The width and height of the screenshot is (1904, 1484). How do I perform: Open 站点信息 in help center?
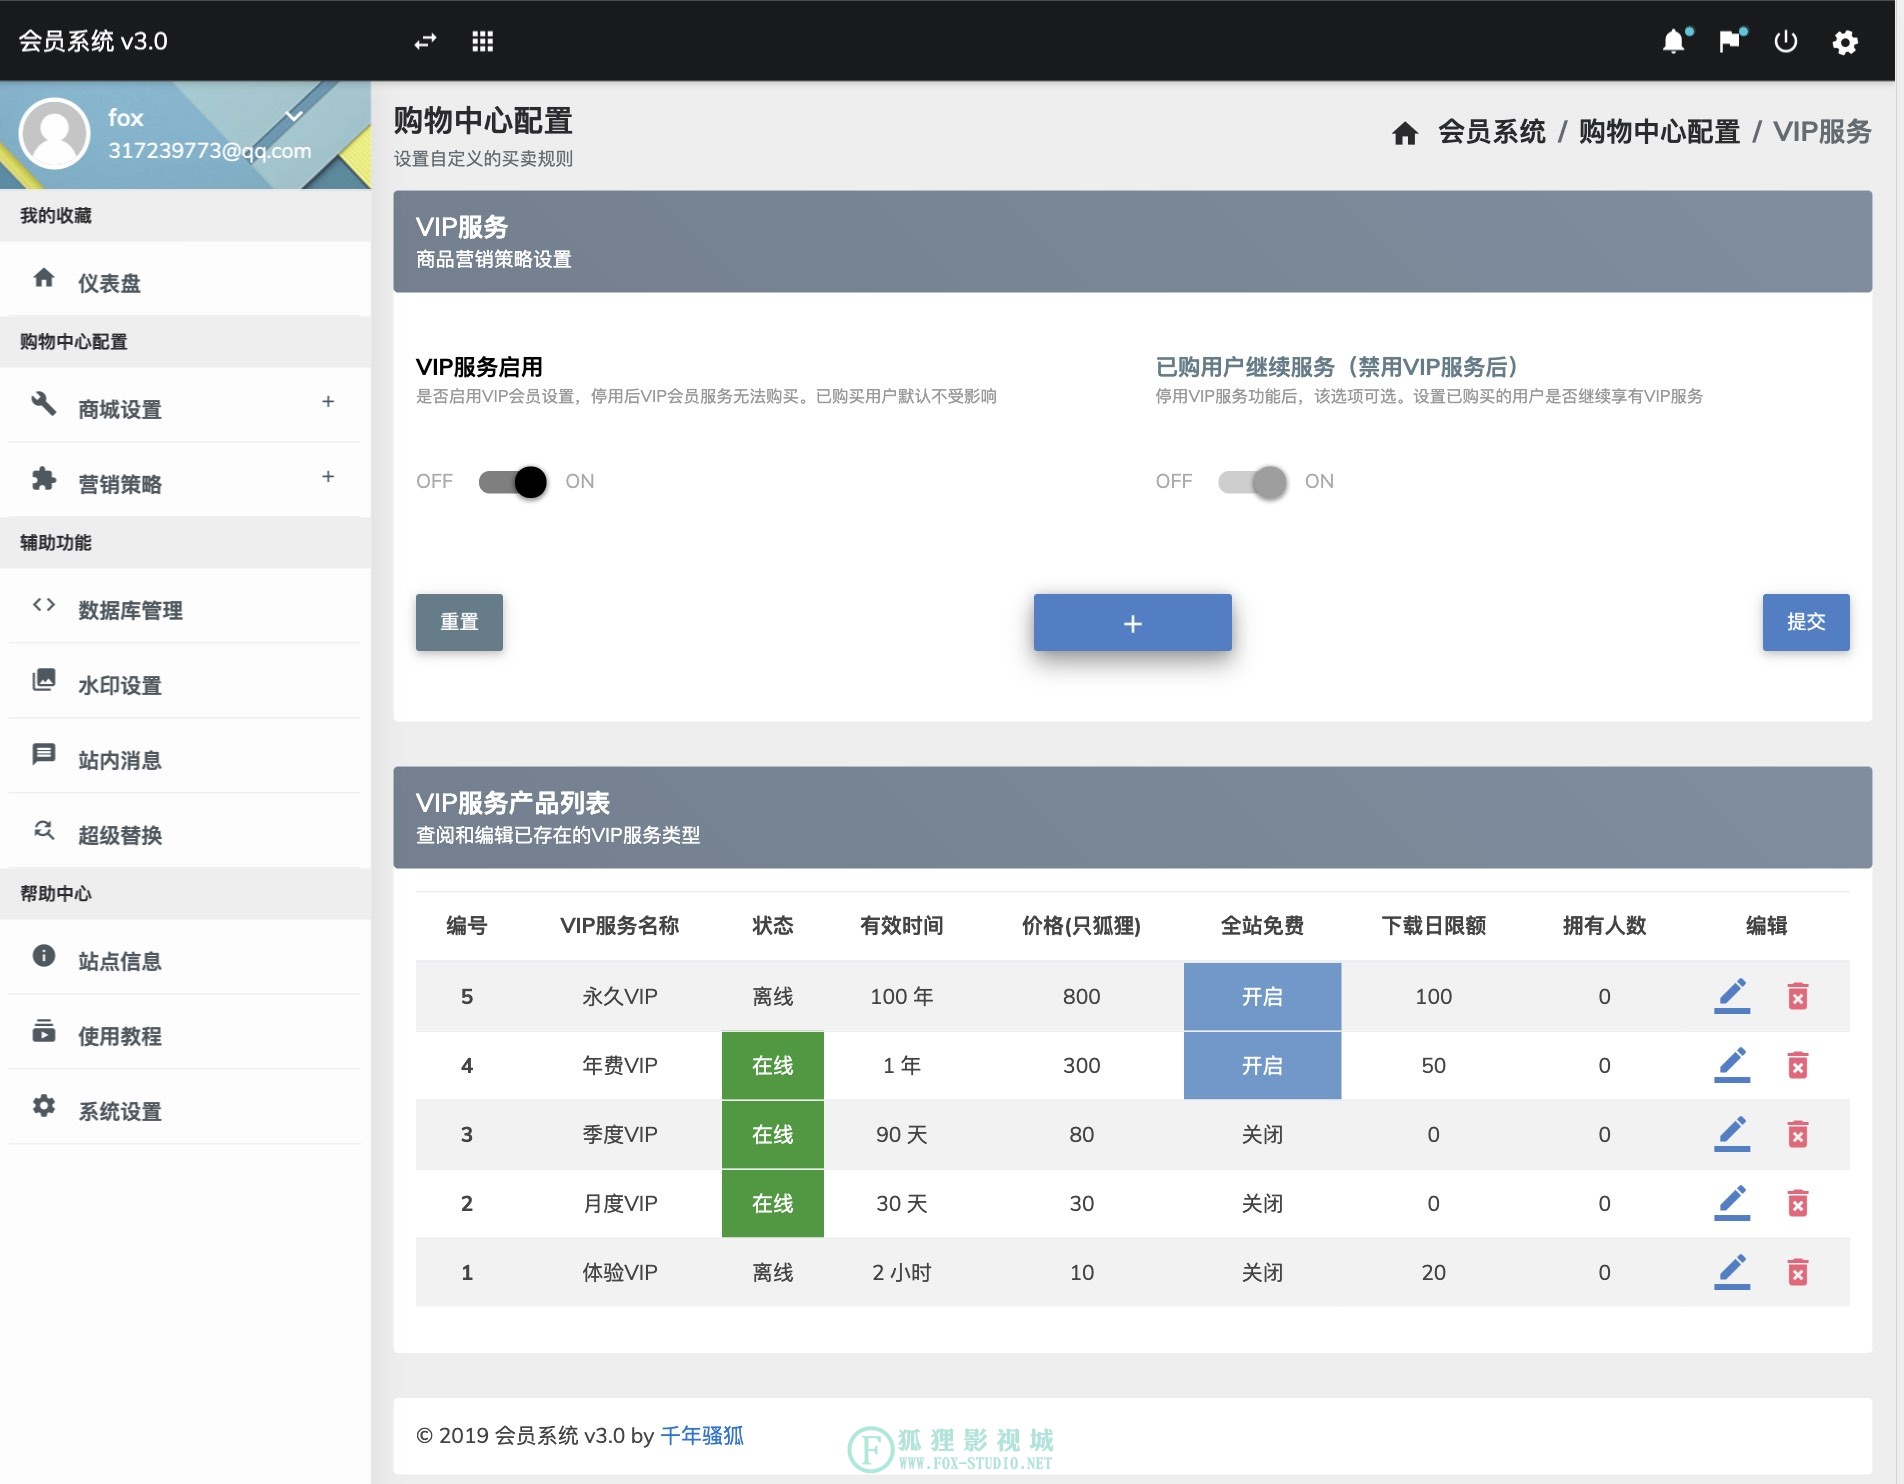(185, 959)
